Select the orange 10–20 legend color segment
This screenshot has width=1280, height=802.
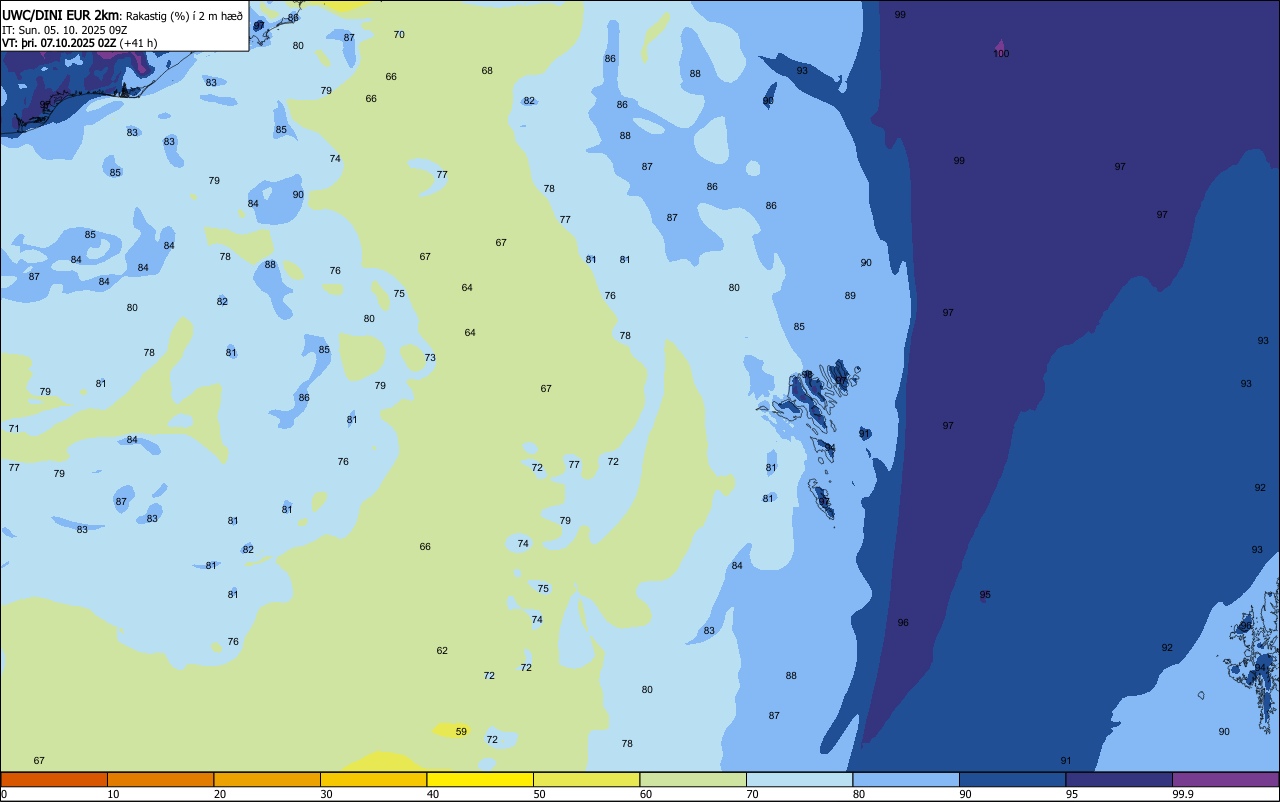tap(160, 780)
